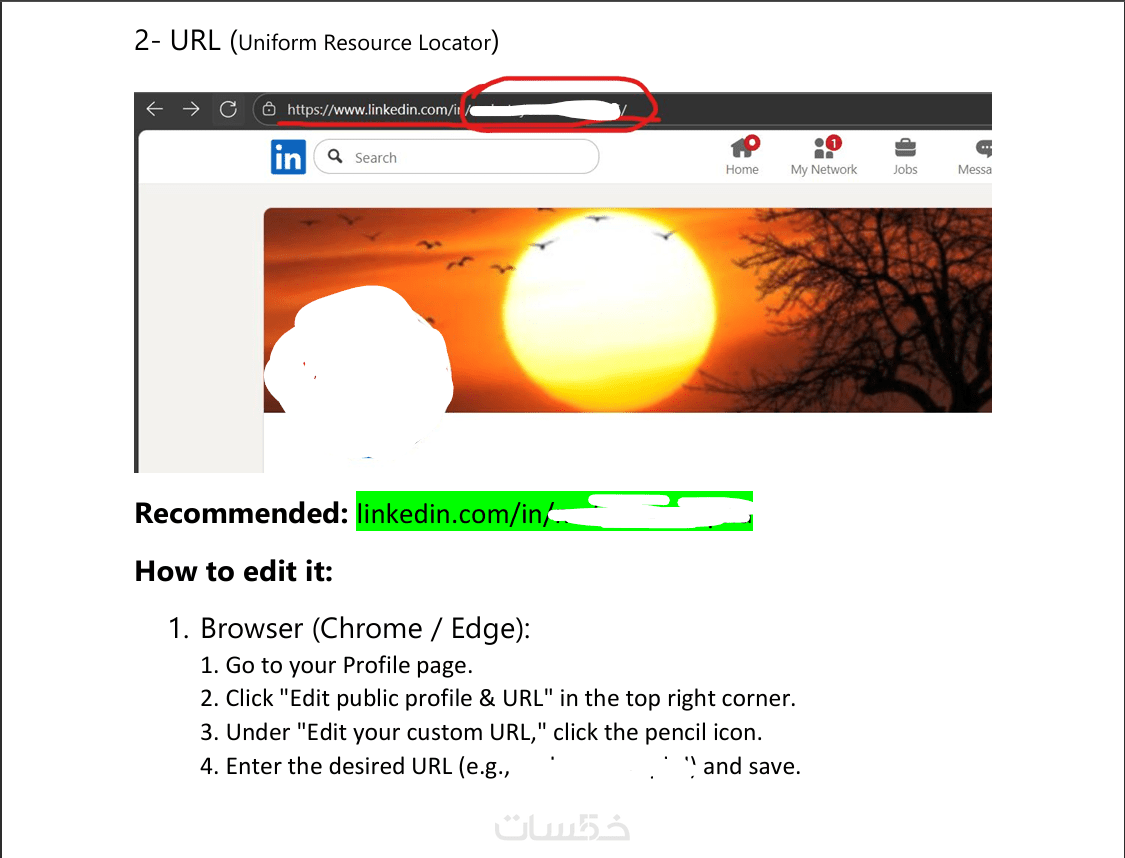1125x858 pixels.
Task: Open the Jobs briefcase icon
Action: (x=905, y=148)
